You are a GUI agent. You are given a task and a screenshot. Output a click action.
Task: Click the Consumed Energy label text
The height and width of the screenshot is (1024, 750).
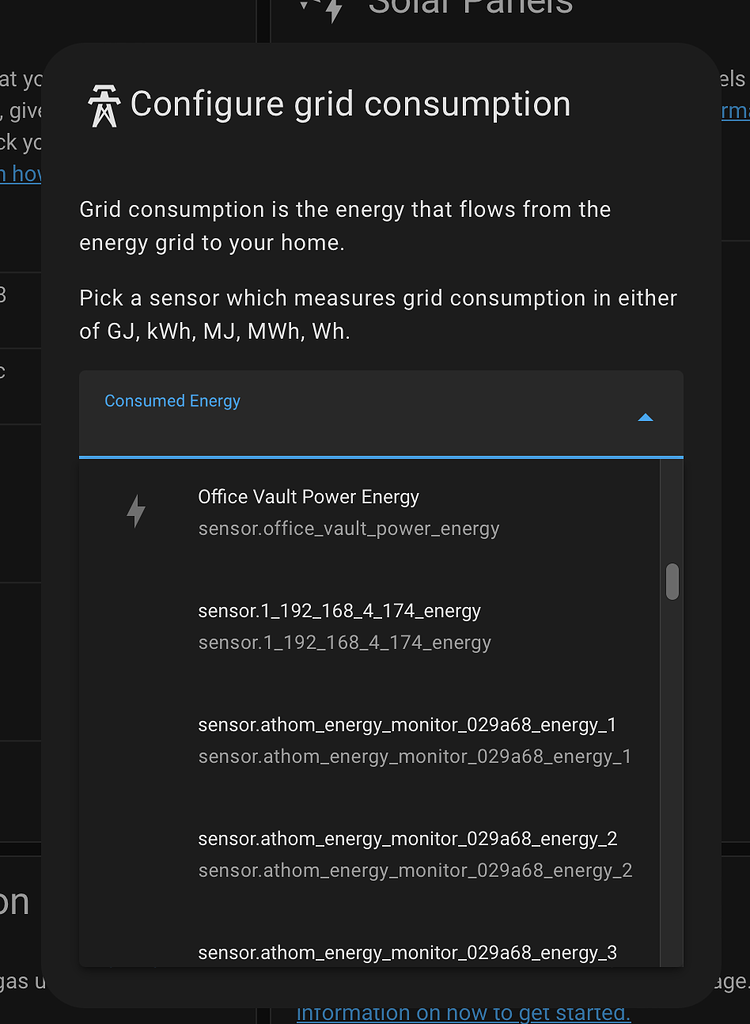point(171,400)
